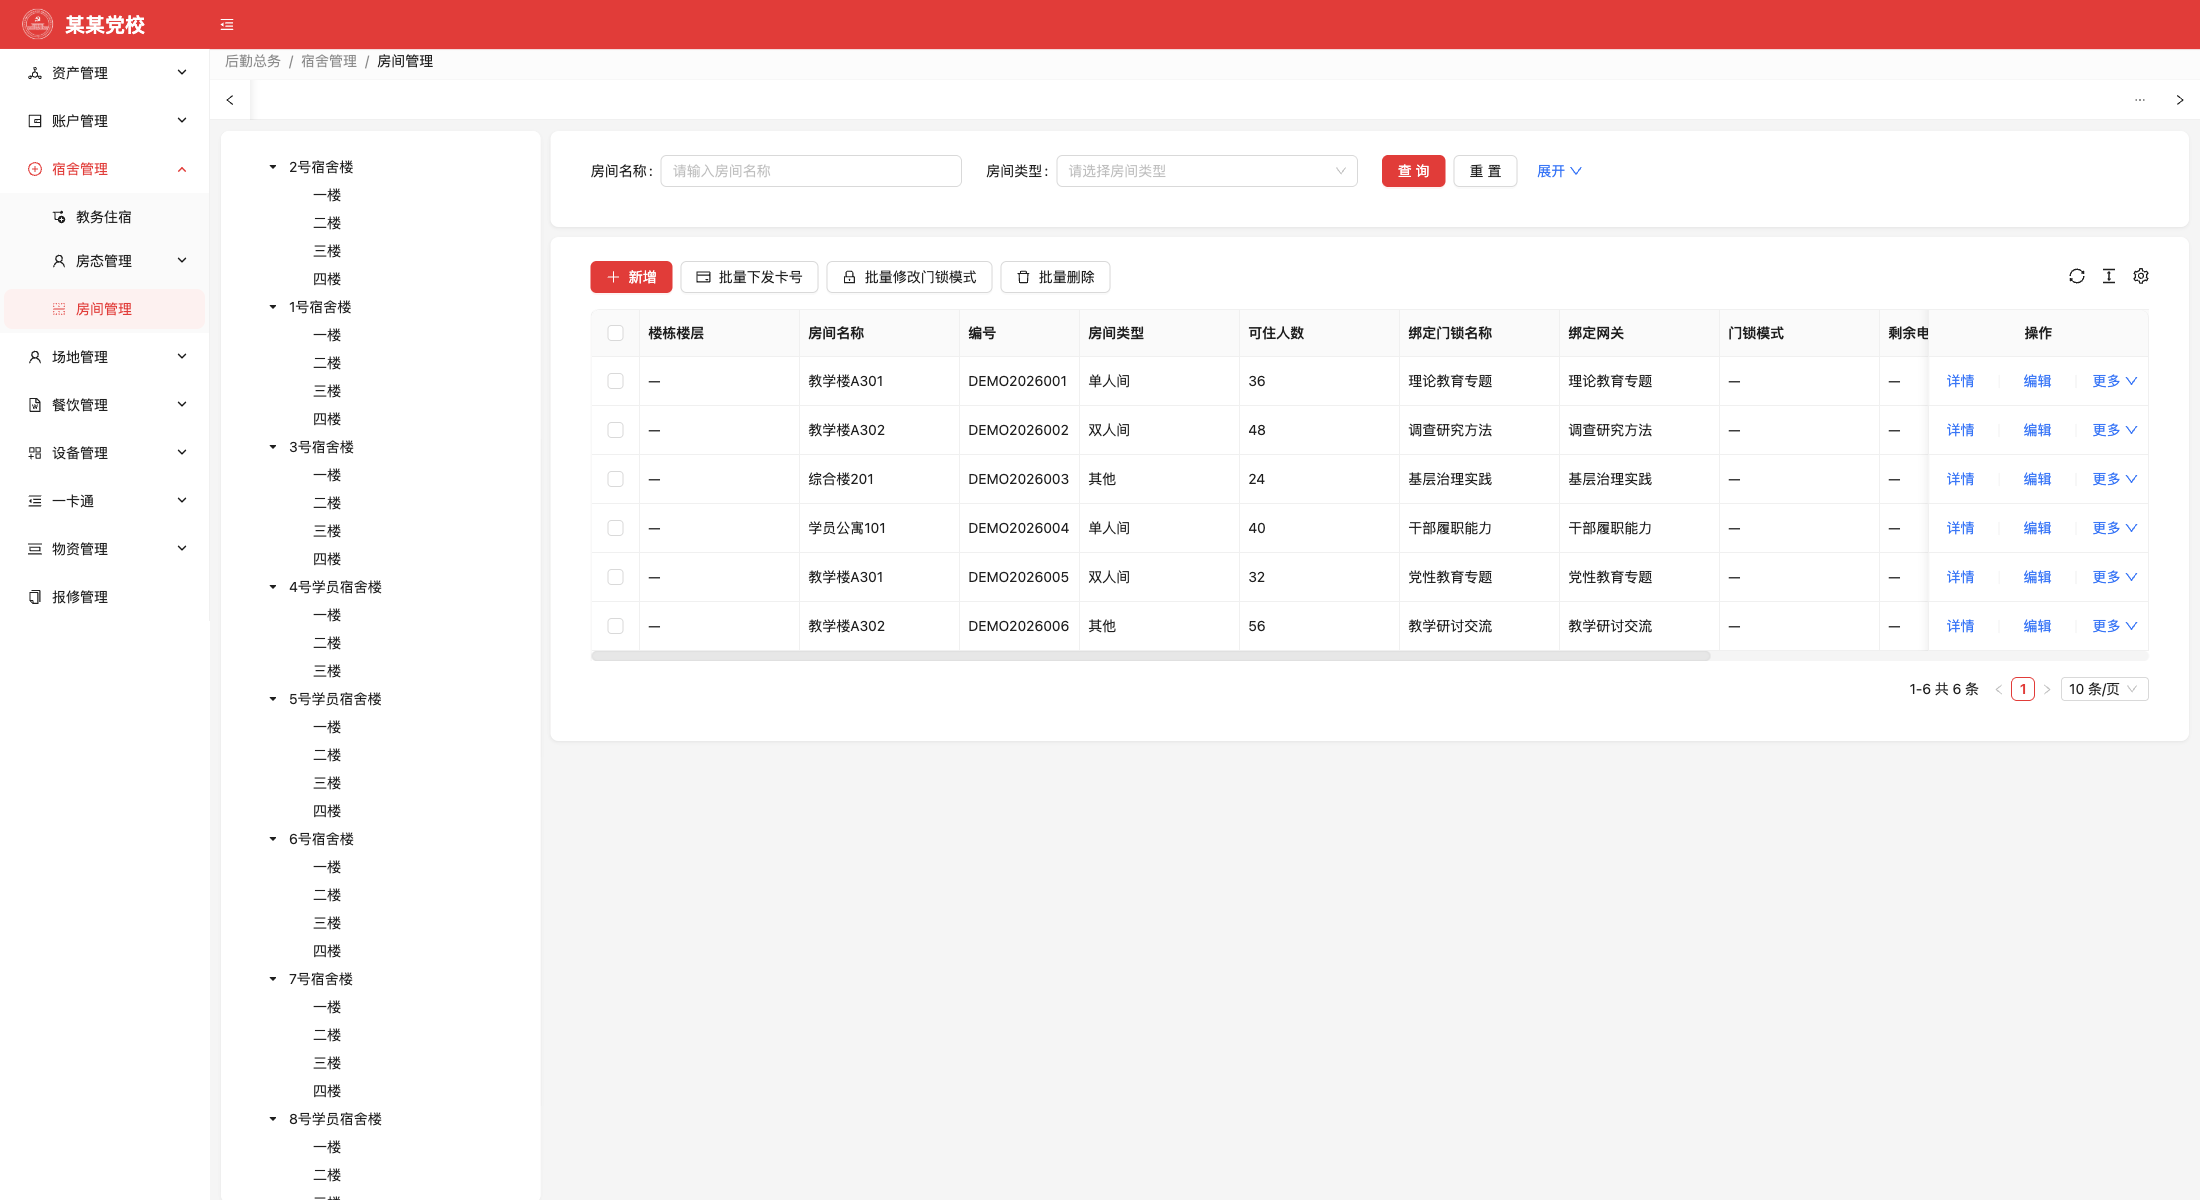Open the 场地管理 sidebar menu
The image size is (2200, 1200).
[x=106, y=357]
